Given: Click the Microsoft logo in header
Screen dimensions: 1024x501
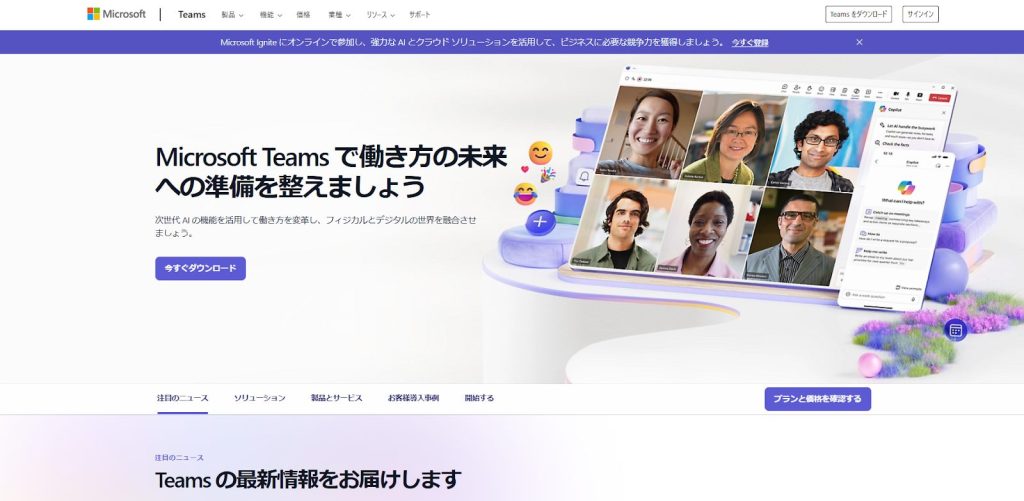Looking at the screenshot, I should 116,14.
